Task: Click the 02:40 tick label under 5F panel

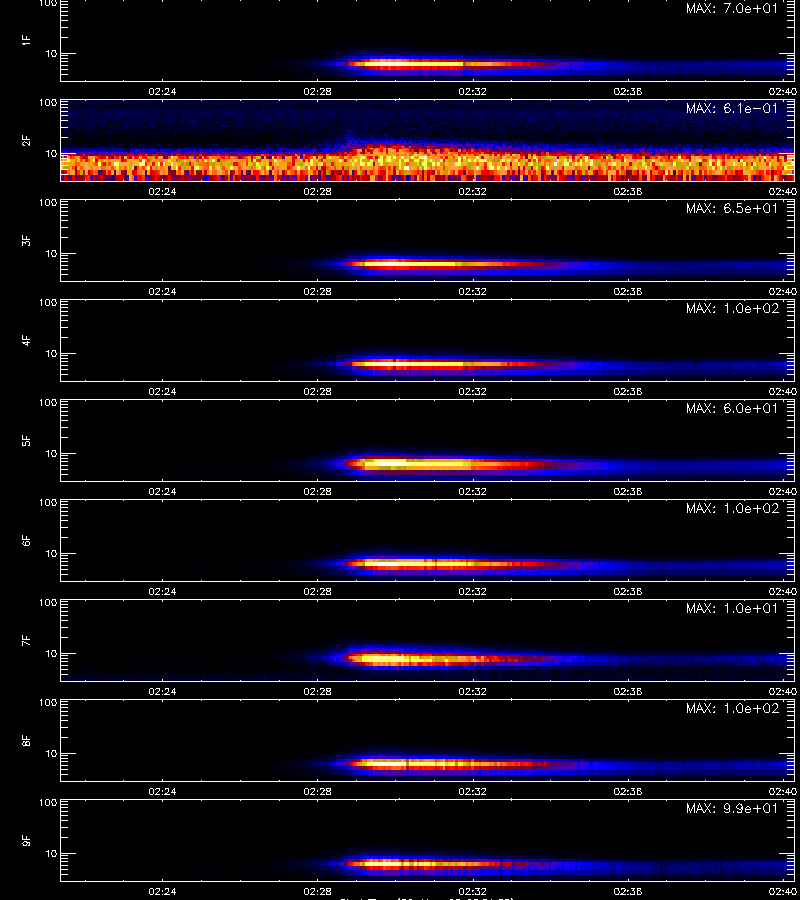Action: tap(783, 491)
